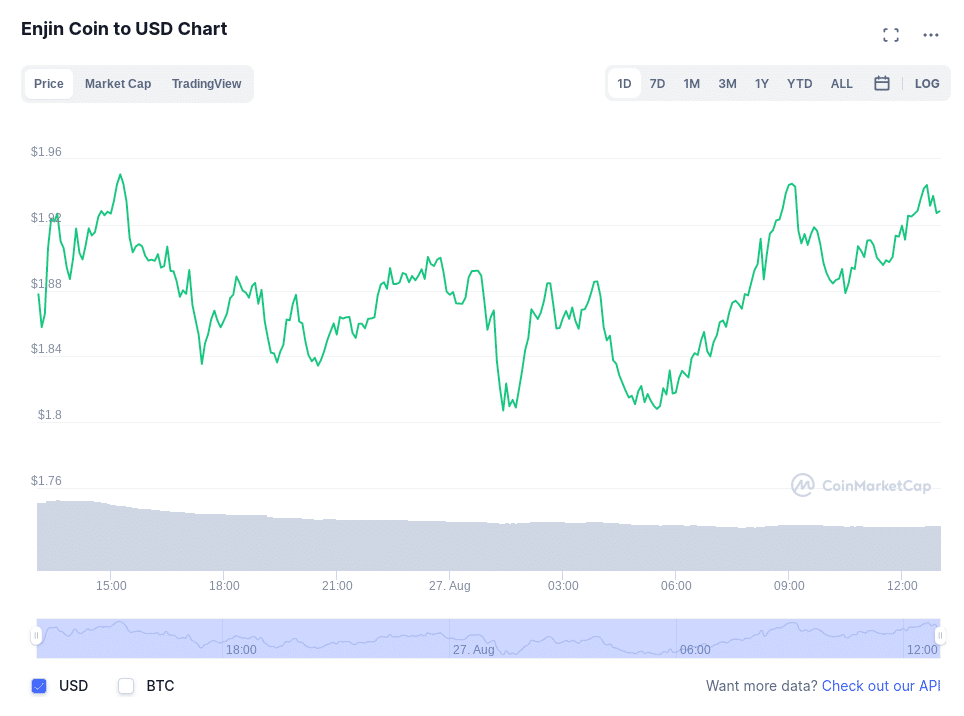Click the mini navigator chart at 27. Aug
Screen dimensions: 964x716
(473, 649)
